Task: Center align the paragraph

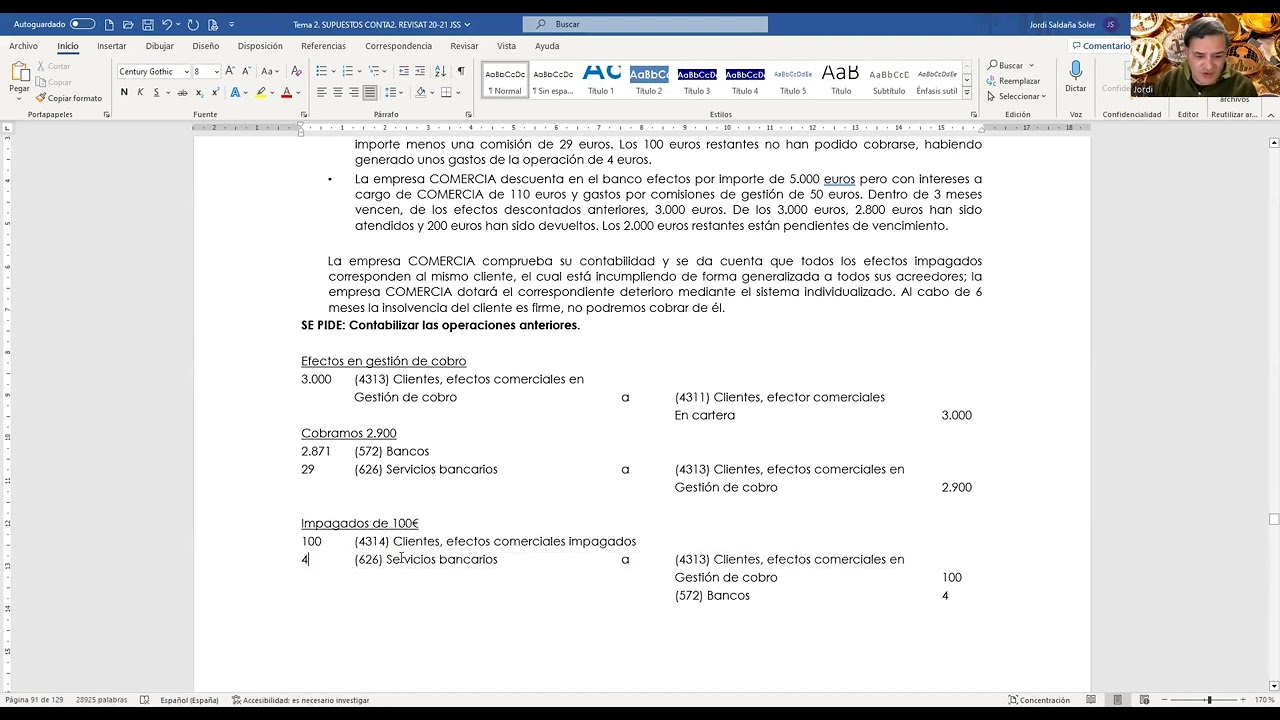Action: coord(338,92)
